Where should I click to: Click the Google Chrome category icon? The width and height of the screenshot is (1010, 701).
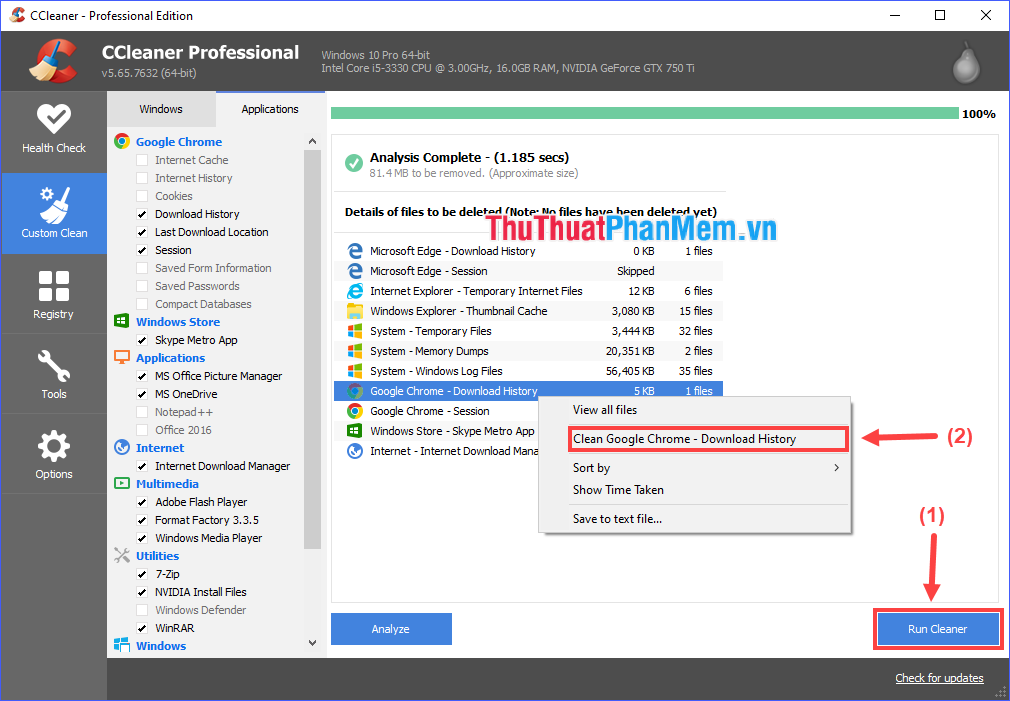pos(122,141)
